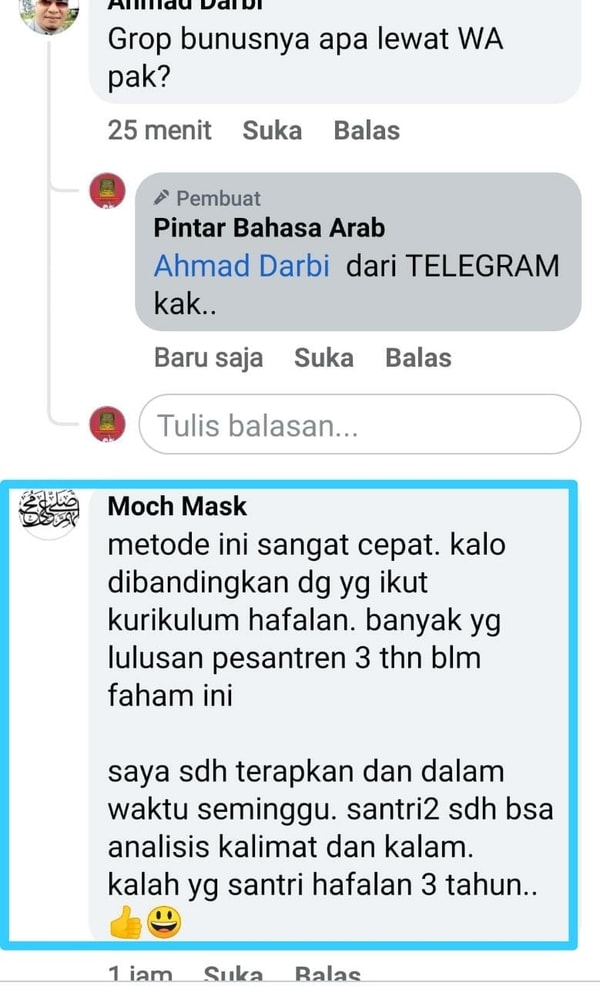
Task: Open the Moch Mask profile name
Action: coord(177,506)
